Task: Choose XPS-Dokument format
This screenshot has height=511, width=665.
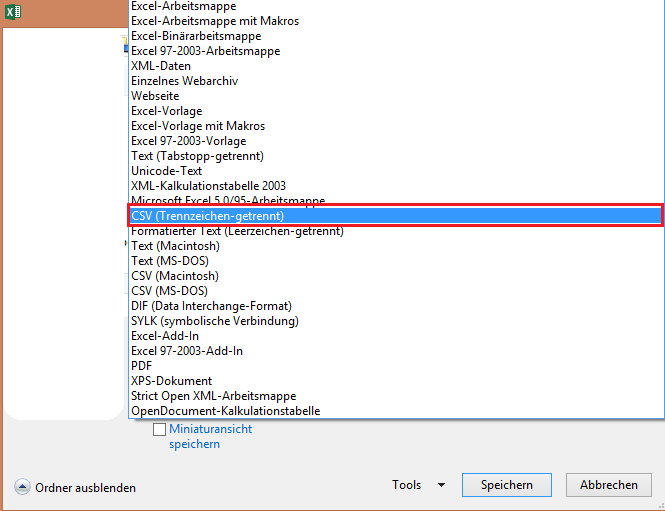Action: tap(396, 381)
